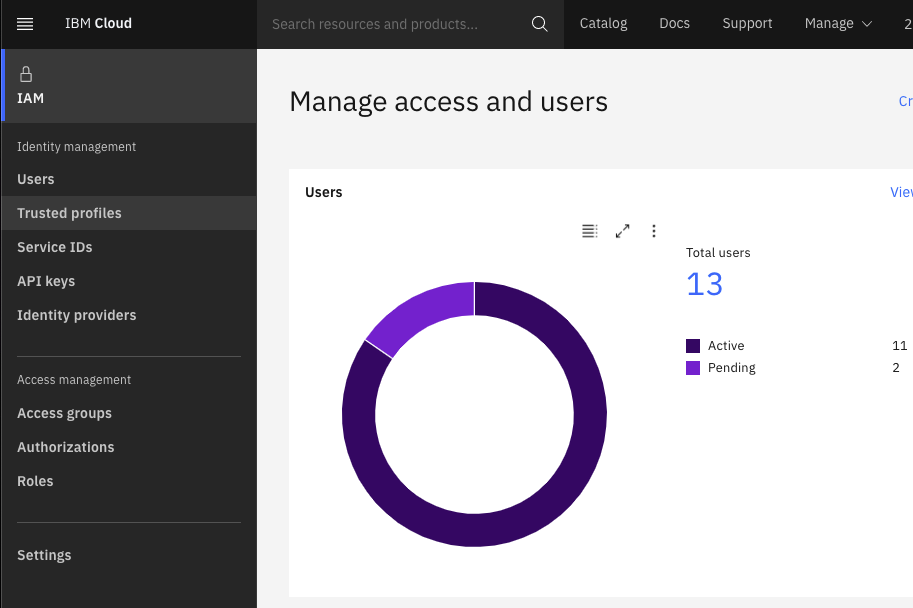Open the Docs menu item
The image size is (913, 608).
[674, 24]
